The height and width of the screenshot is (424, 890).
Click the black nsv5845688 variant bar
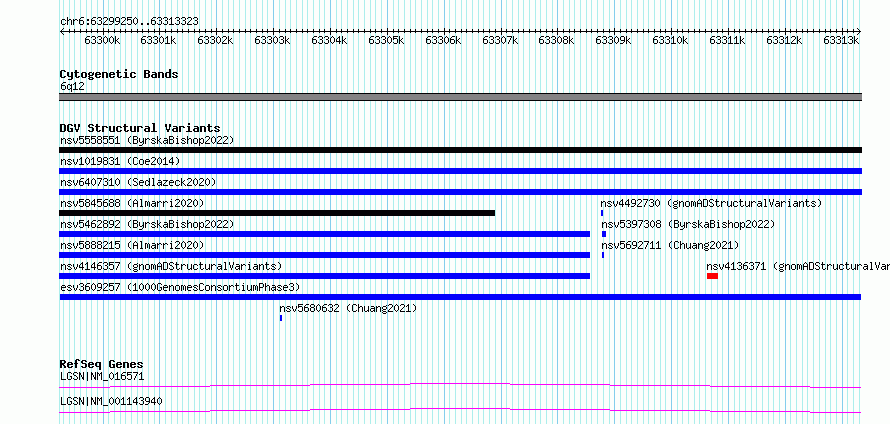pos(277,213)
